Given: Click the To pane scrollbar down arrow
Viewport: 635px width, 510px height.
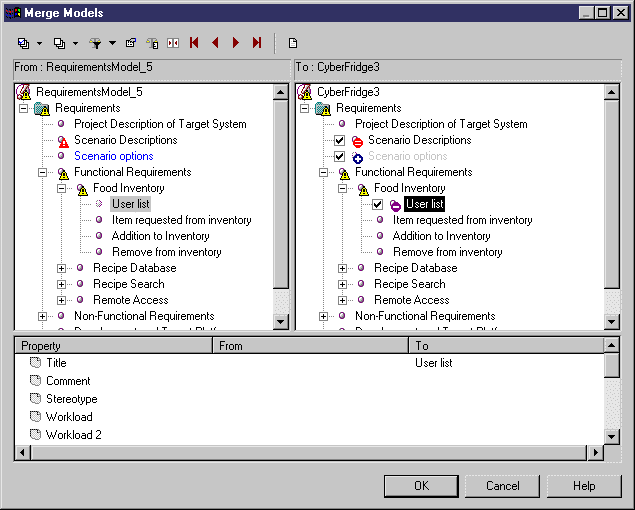Looking at the screenshot, I should coord(612,322).
